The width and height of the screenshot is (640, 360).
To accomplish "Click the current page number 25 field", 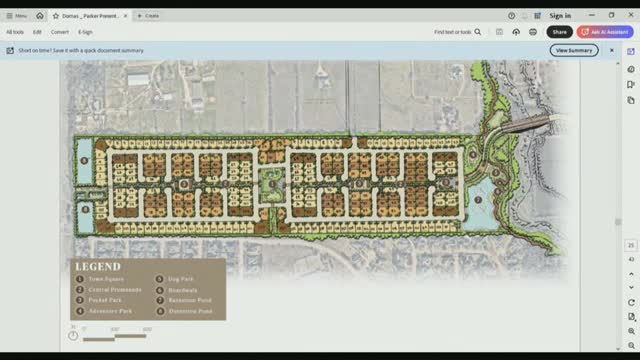I will pos(631,245).
